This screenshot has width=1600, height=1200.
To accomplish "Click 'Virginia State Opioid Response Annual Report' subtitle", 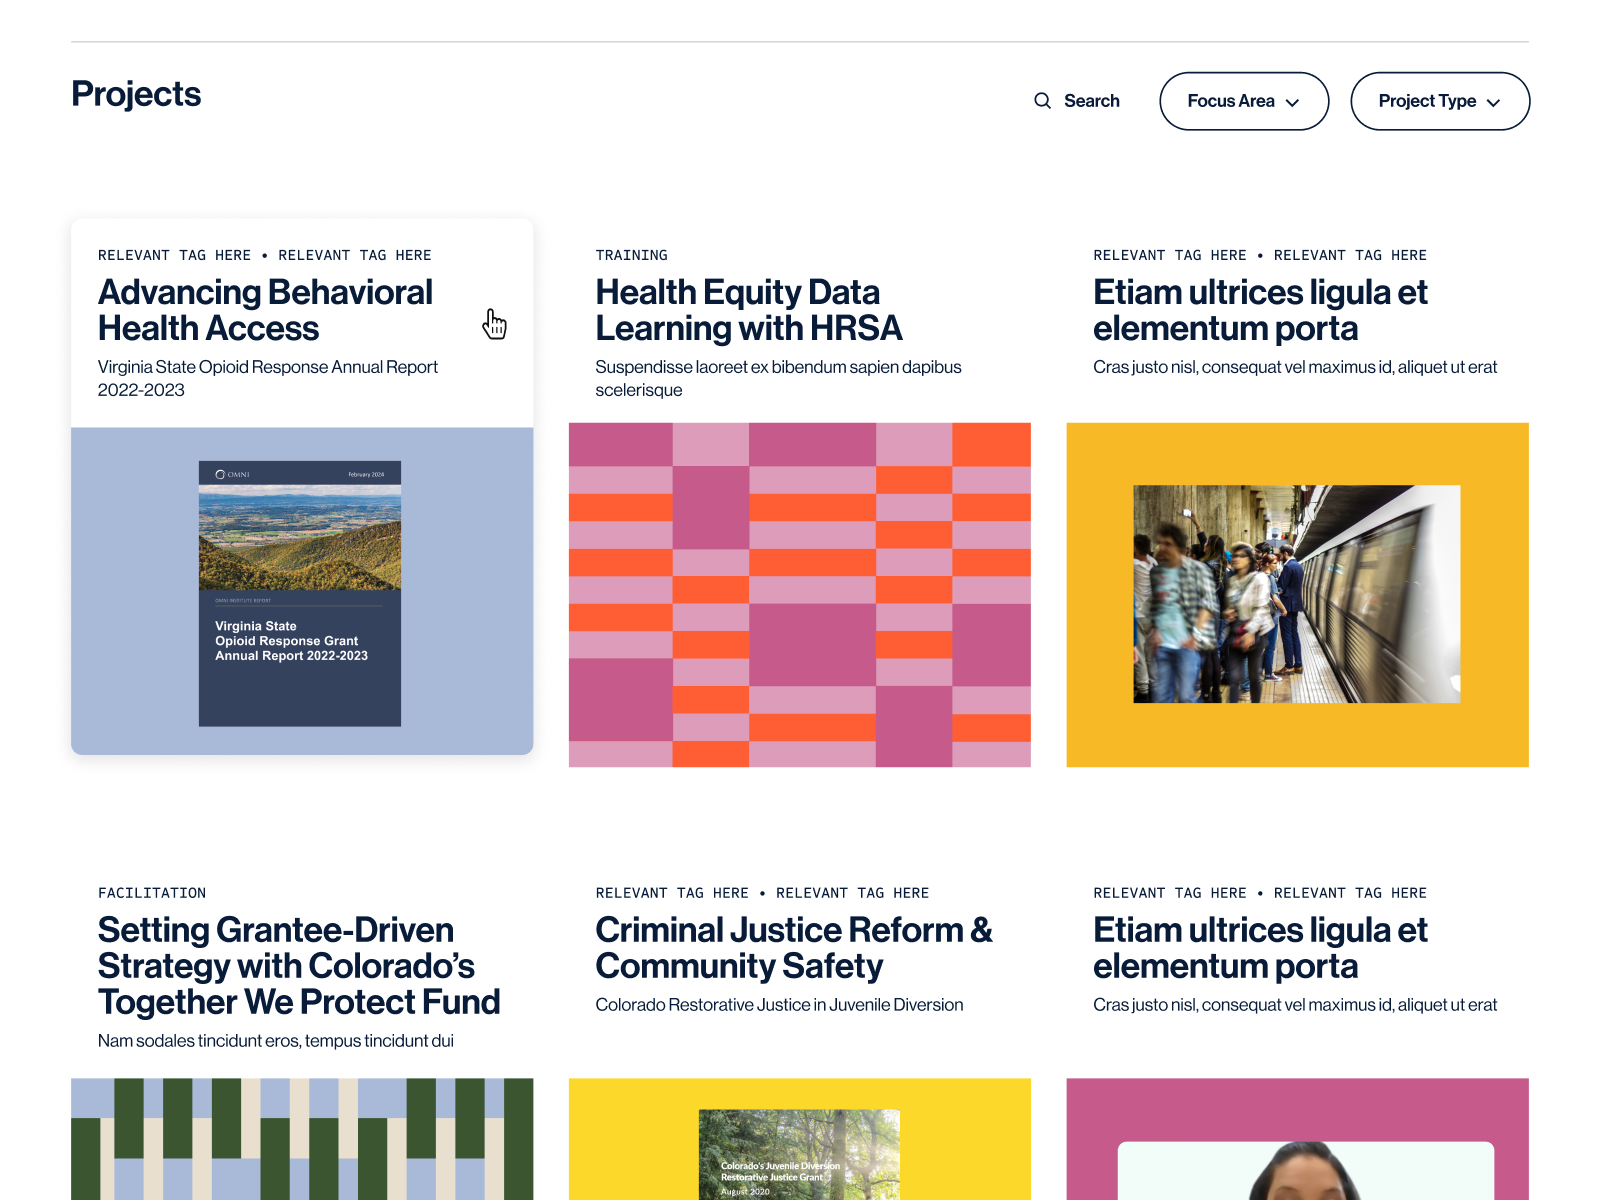I will click(x=268, y=378).
